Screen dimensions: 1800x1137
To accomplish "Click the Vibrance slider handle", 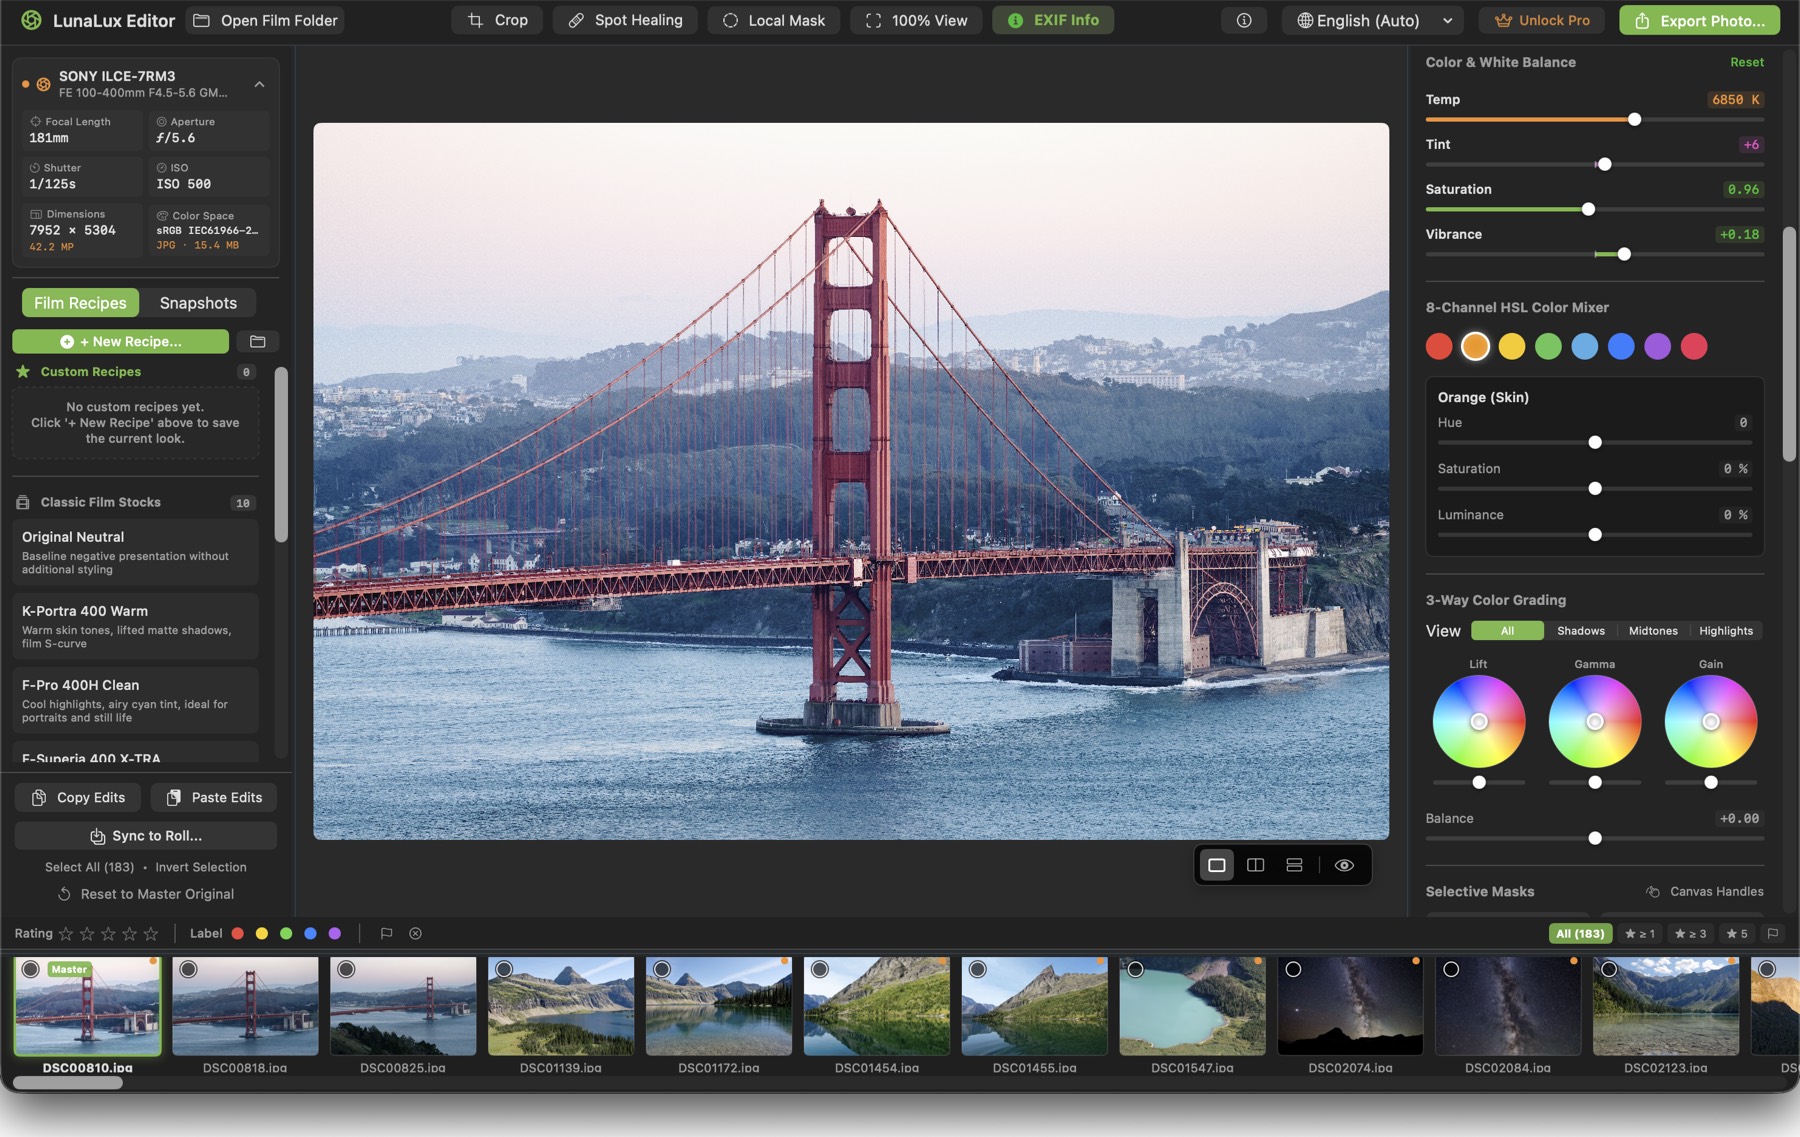I will (1624, 254).
